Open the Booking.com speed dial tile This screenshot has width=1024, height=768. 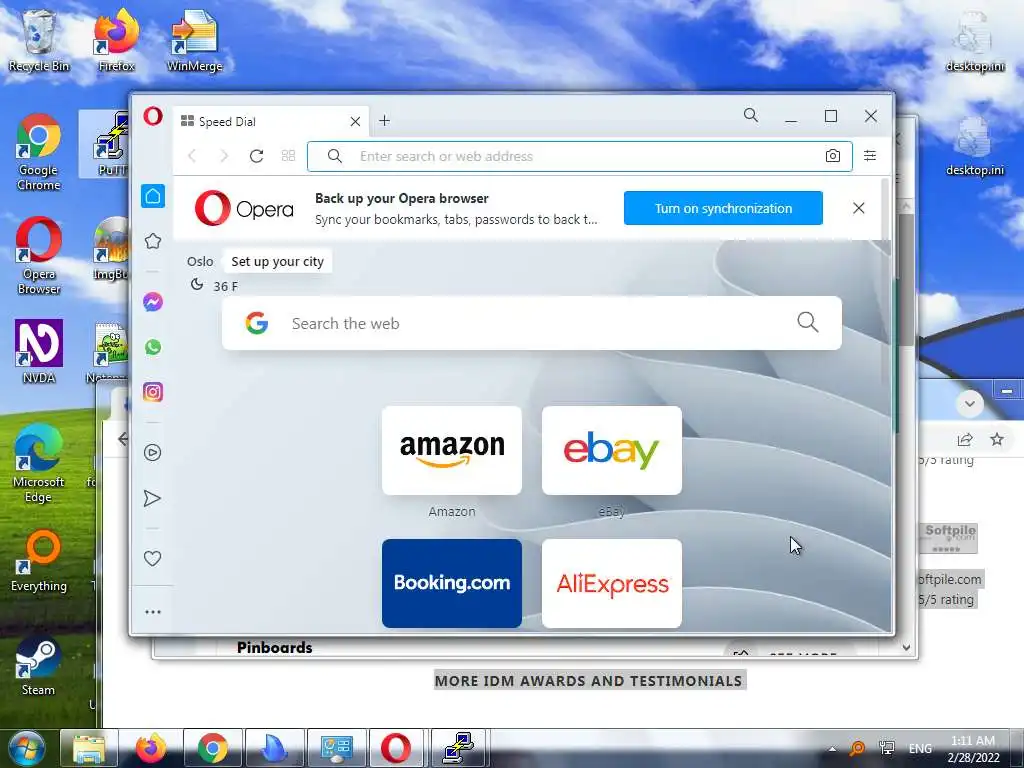point(452,583)
